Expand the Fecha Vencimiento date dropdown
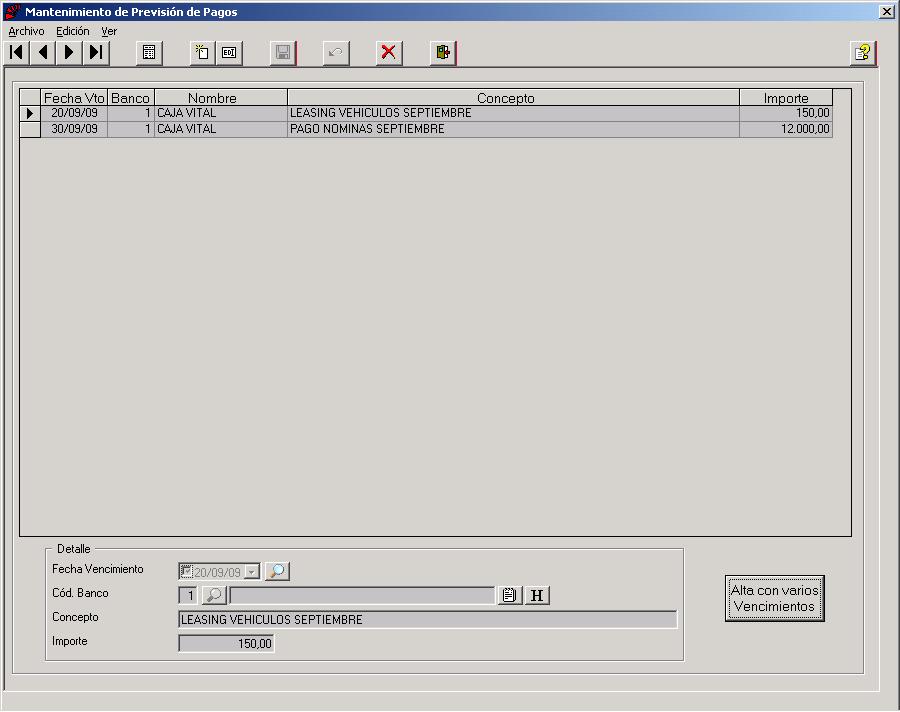Screen dimensions: 900x712 point(251,572)
